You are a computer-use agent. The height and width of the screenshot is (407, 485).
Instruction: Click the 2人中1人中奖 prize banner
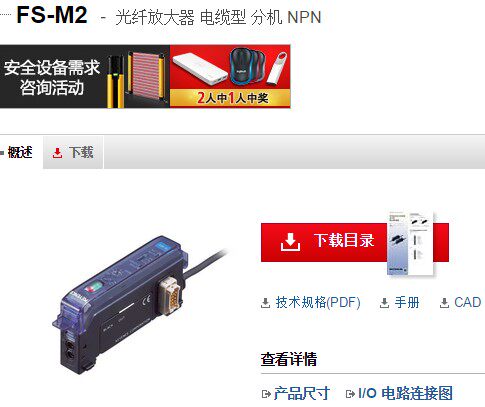(x=230, y=77)
